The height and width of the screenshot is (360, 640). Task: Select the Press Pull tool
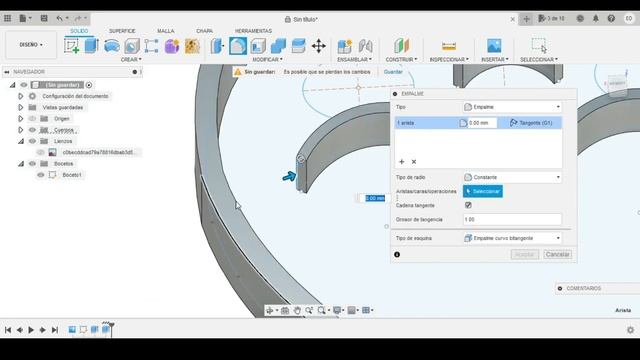[217, 46]
